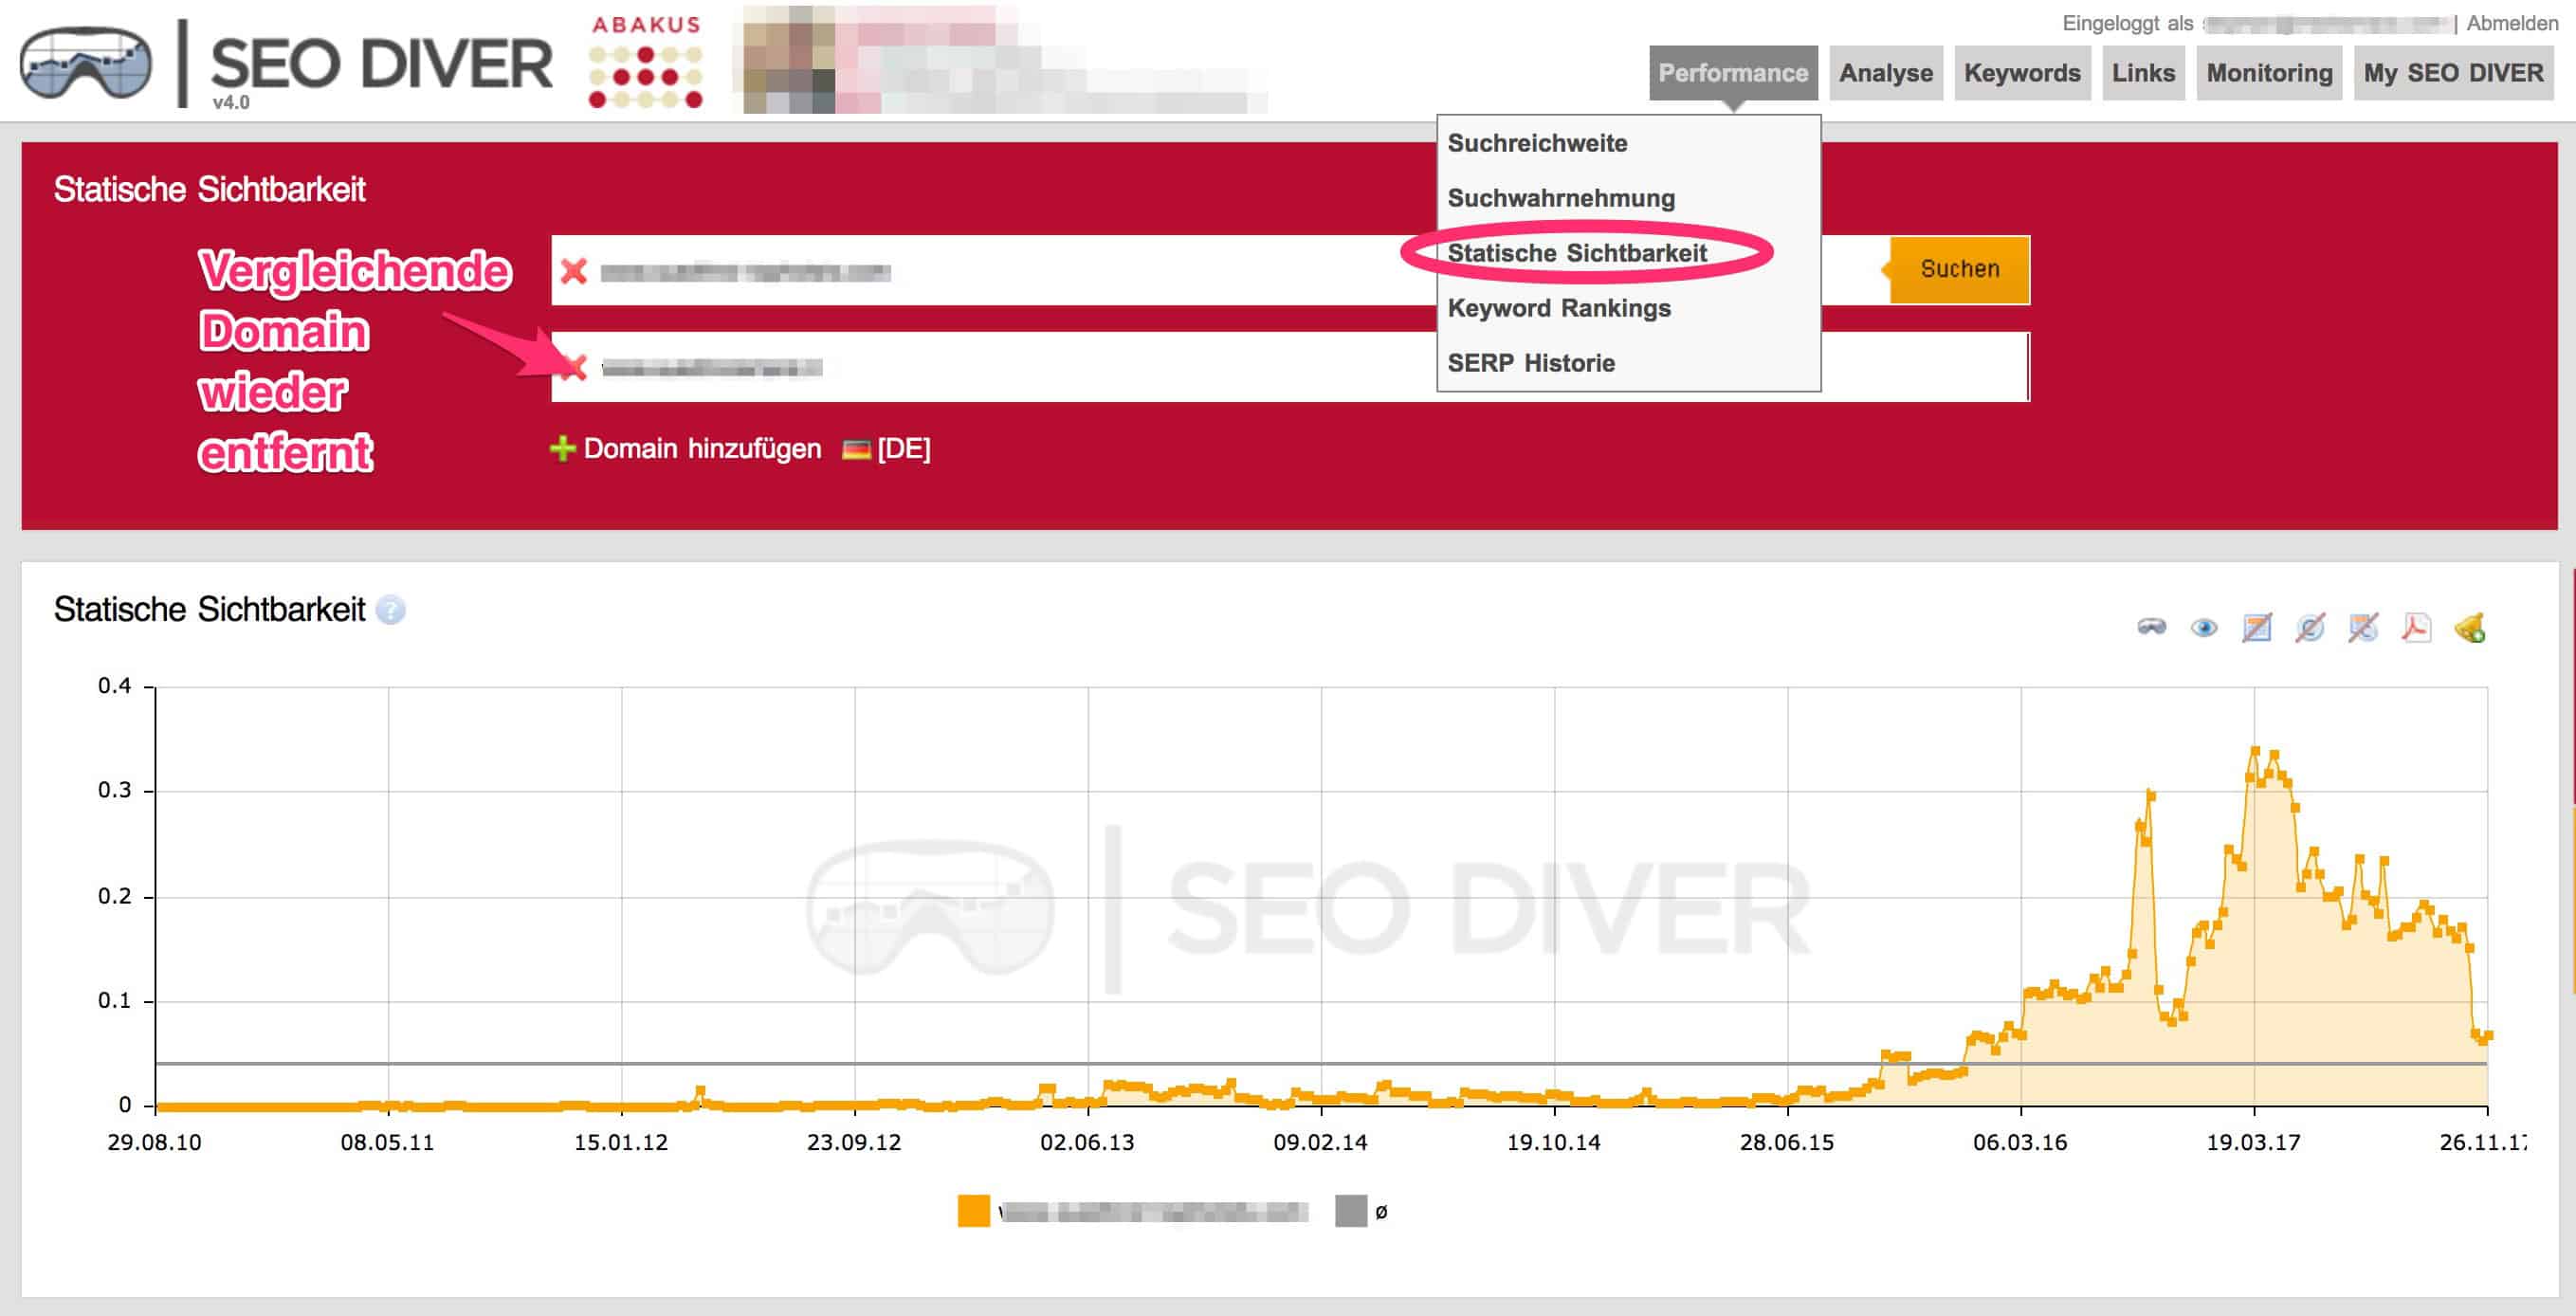Image resolution: width=2576 pixels, height=1316 pixels.
Task: Click the green plus Domain hinzufügen icon
Action: click(x=563, y=449)
